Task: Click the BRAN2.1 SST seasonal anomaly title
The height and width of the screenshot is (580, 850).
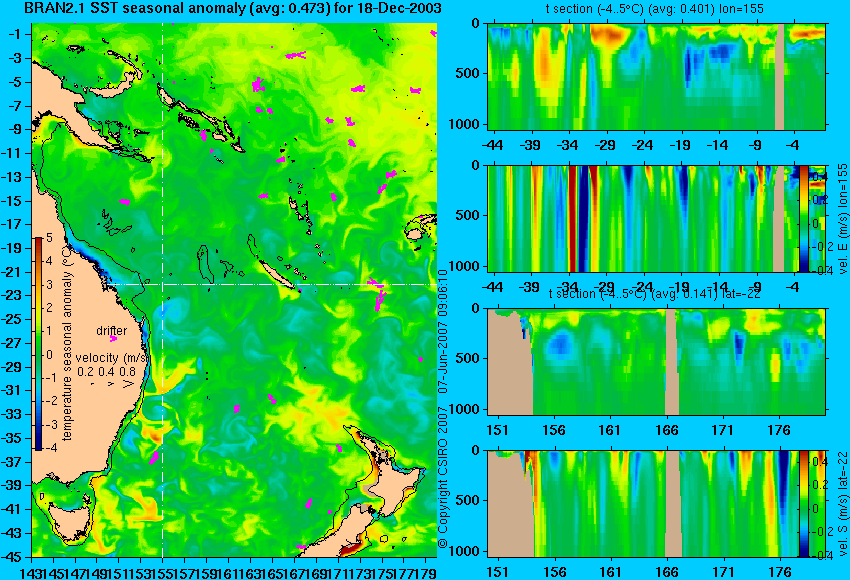Action: 233,9
